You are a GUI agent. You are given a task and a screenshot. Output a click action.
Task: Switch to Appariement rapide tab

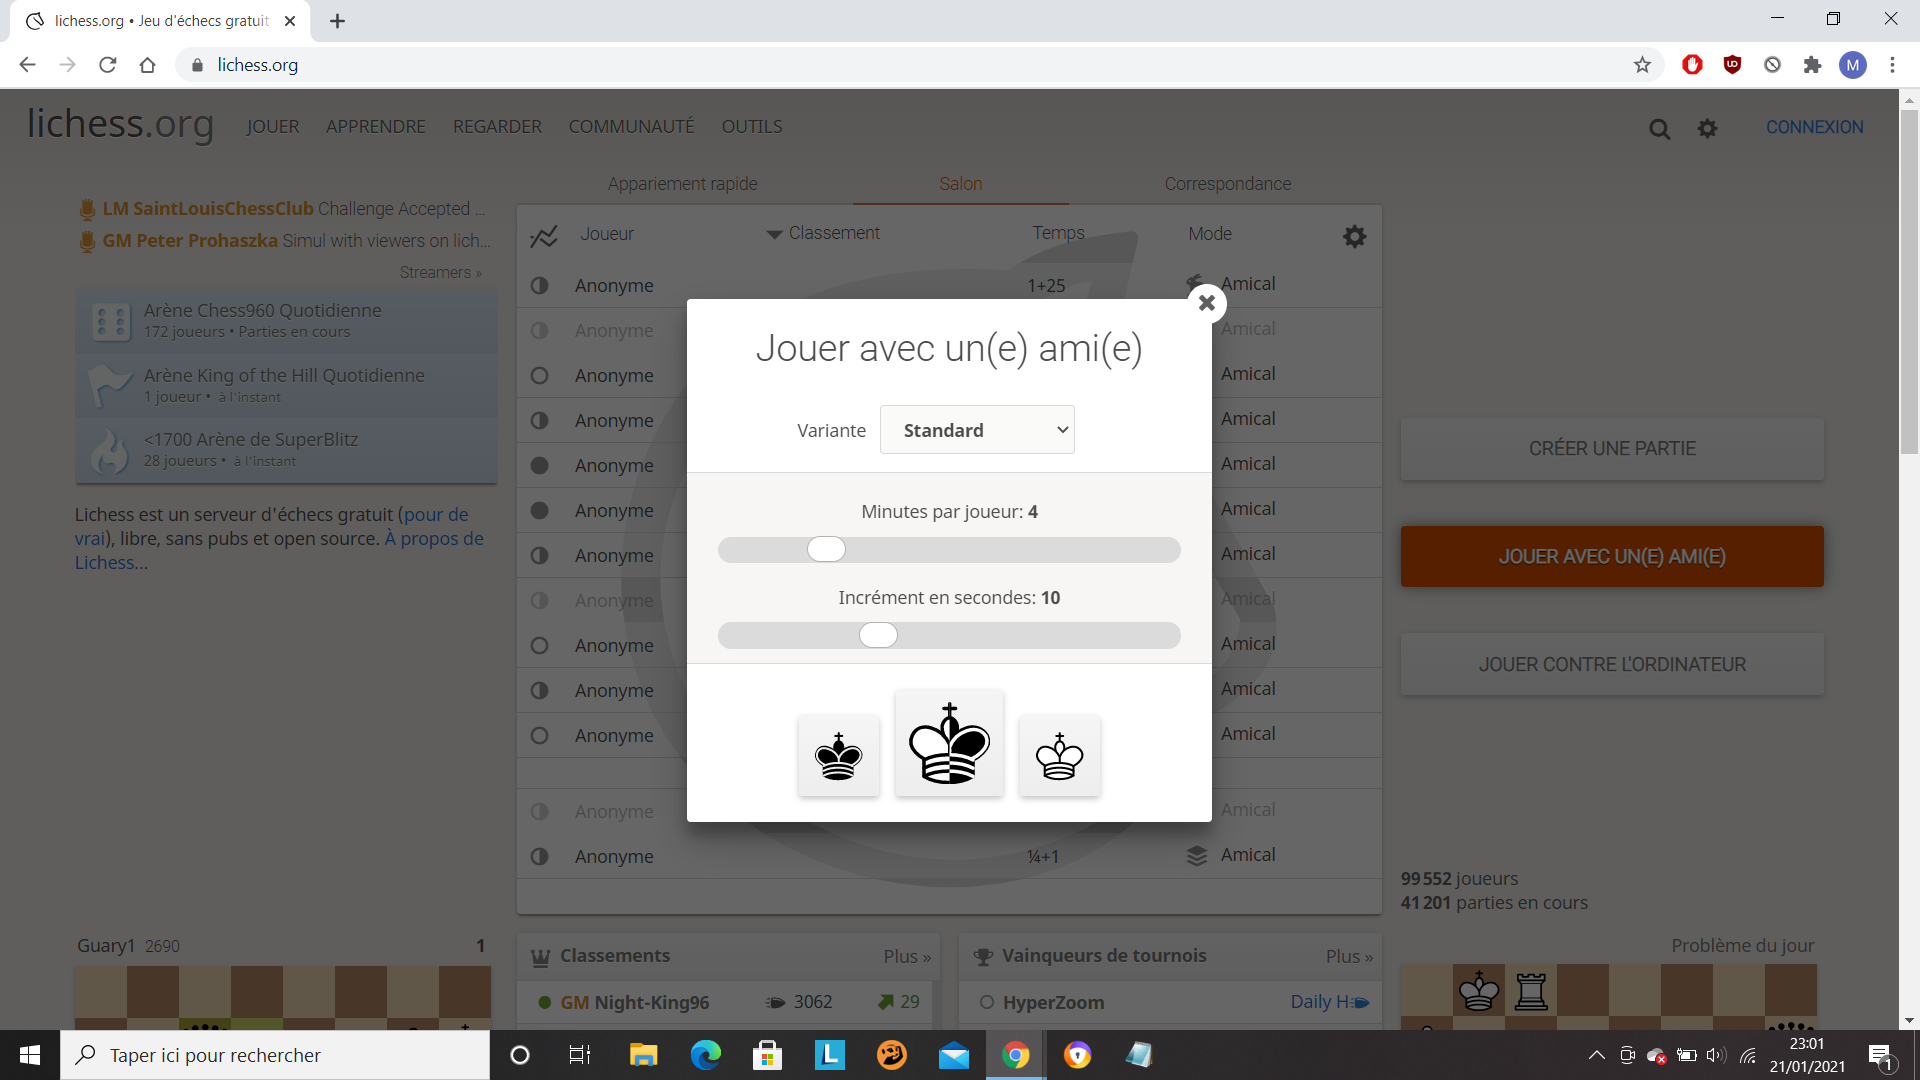[x=682, y=184]
